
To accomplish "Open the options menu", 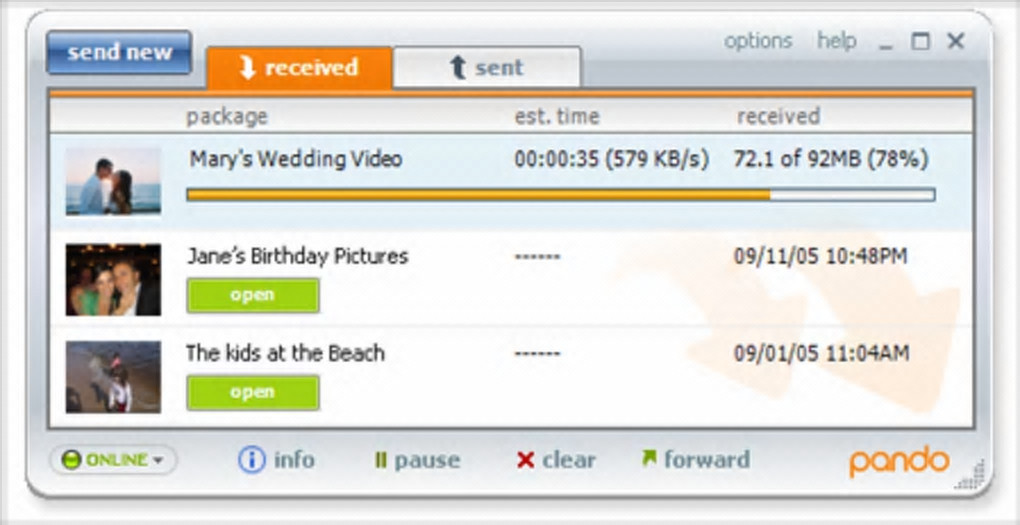I will [x=758, y=41].
